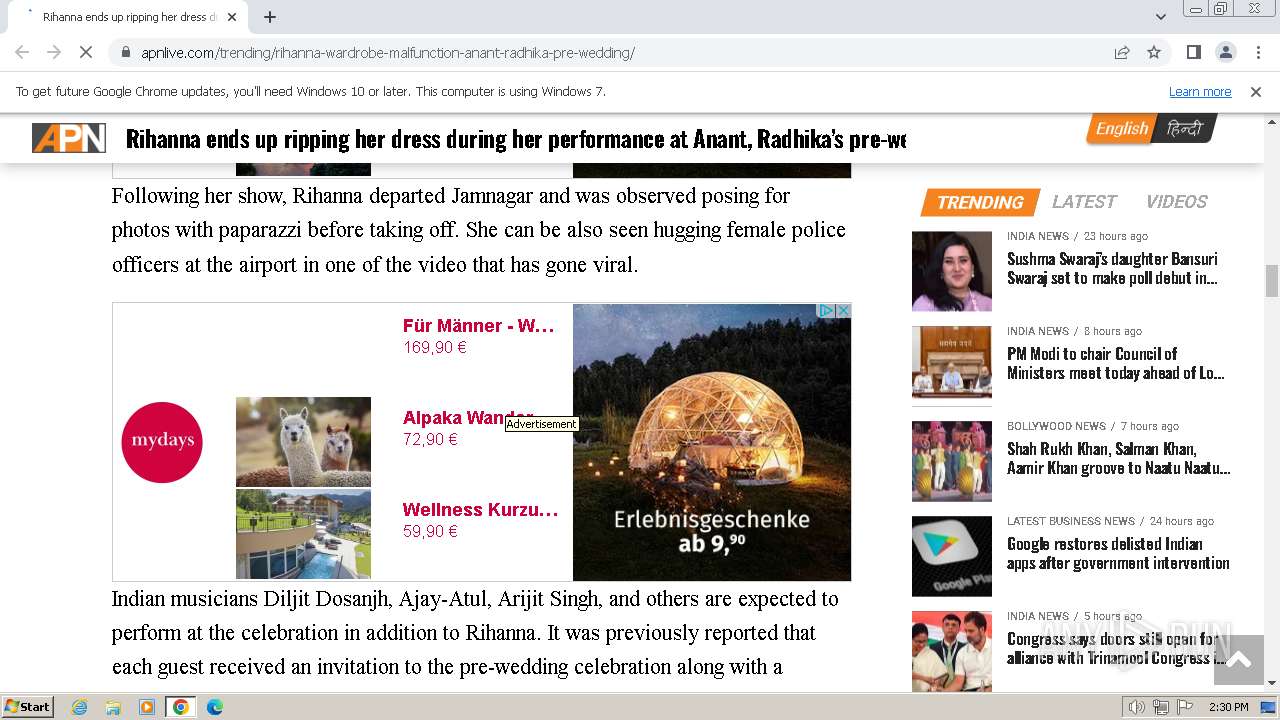Image resolution: width=1280 pixels, height=720 pixels.
Task: Open LATEST BUSINESS NEWS category label
Action: (1071, 521)
